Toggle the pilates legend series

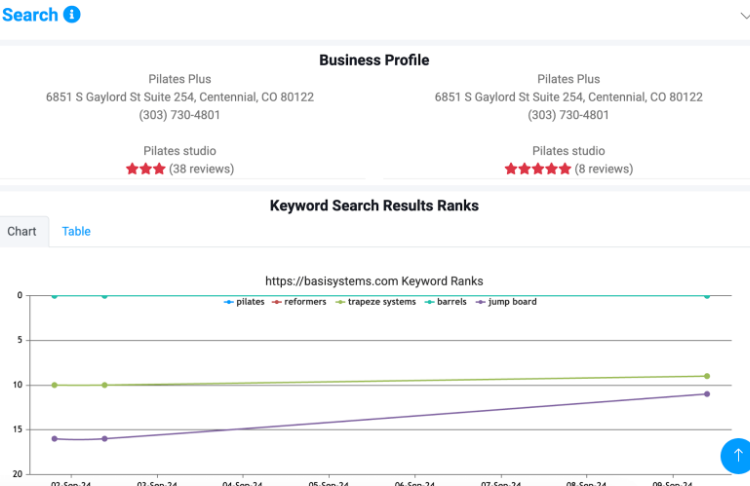click(x=244, y=302)
